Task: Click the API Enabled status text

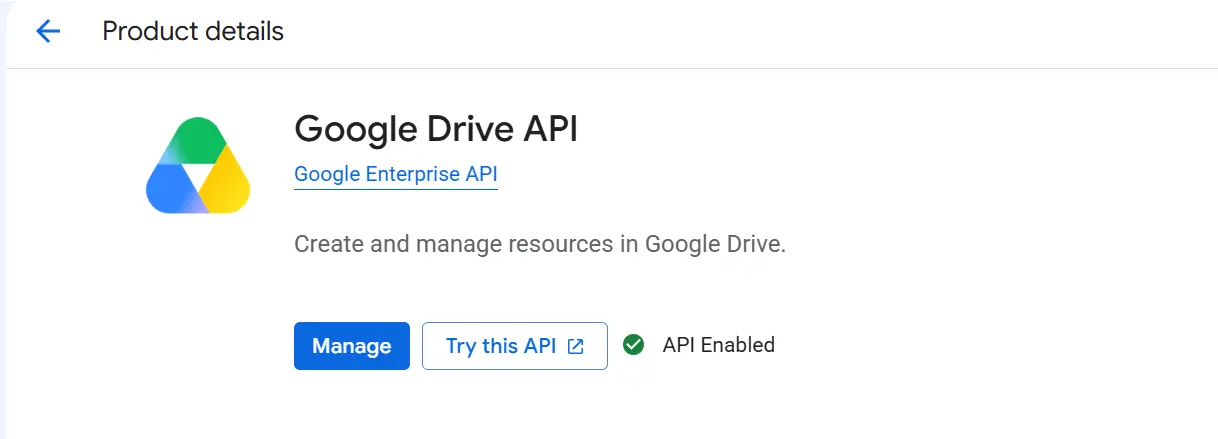Action: 719,345
